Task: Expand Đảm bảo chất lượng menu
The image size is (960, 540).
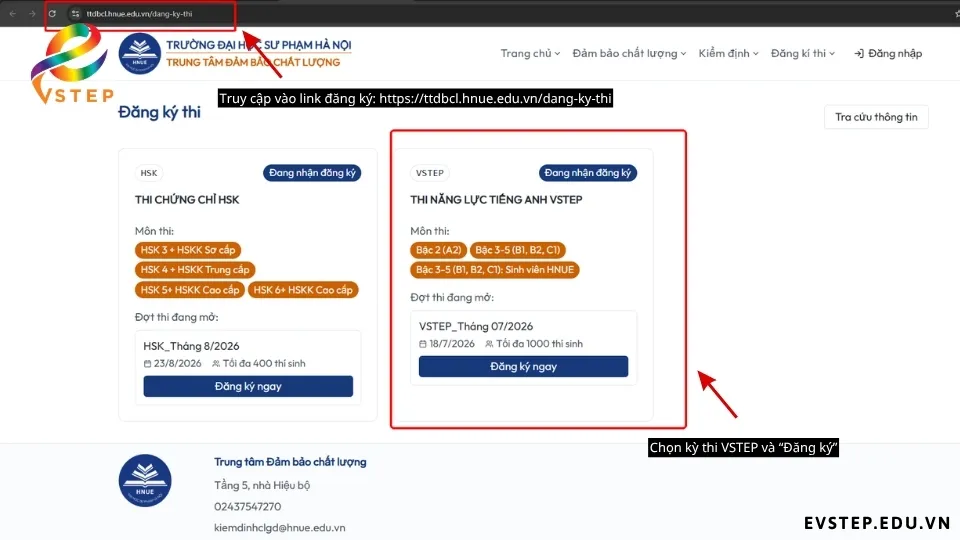Action: pyautogui.click(x=629, y=53)
